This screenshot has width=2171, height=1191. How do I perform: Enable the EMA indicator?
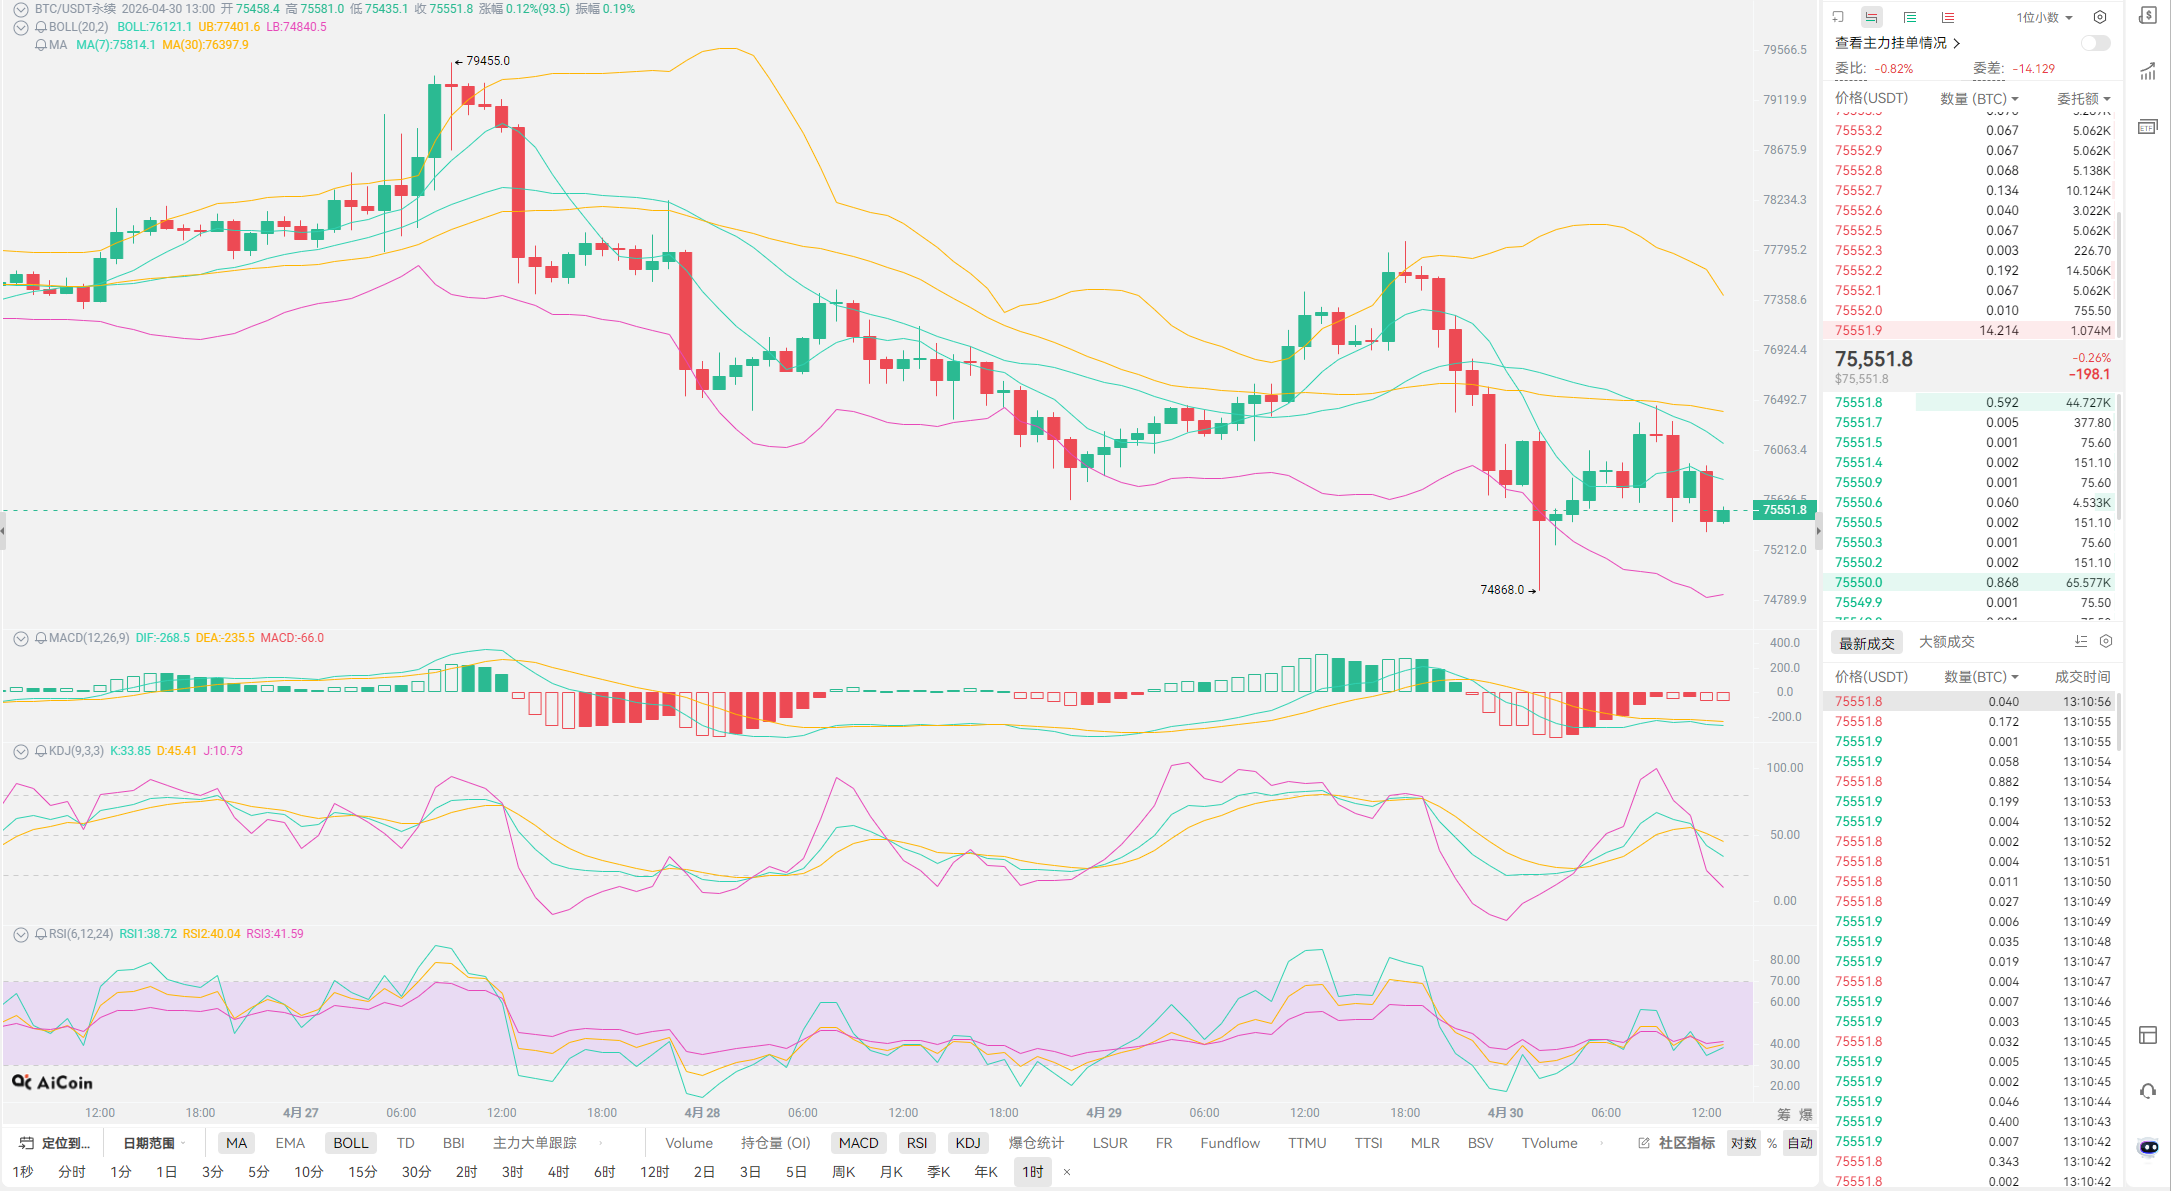click(290, 1143)
